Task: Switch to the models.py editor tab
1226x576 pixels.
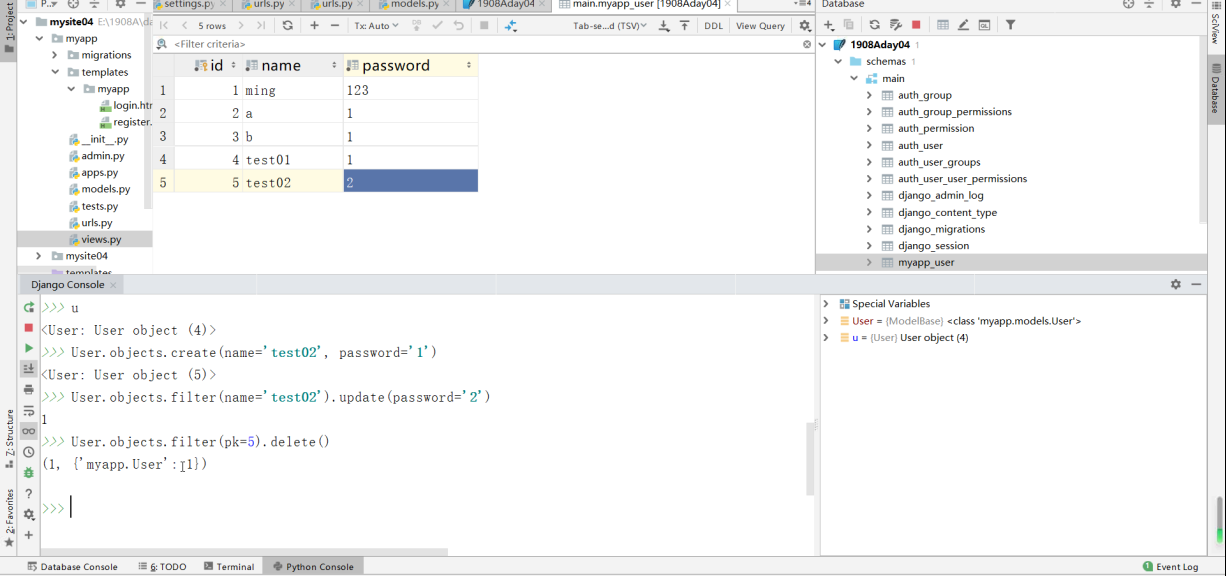Action: (x=416, y=5)
